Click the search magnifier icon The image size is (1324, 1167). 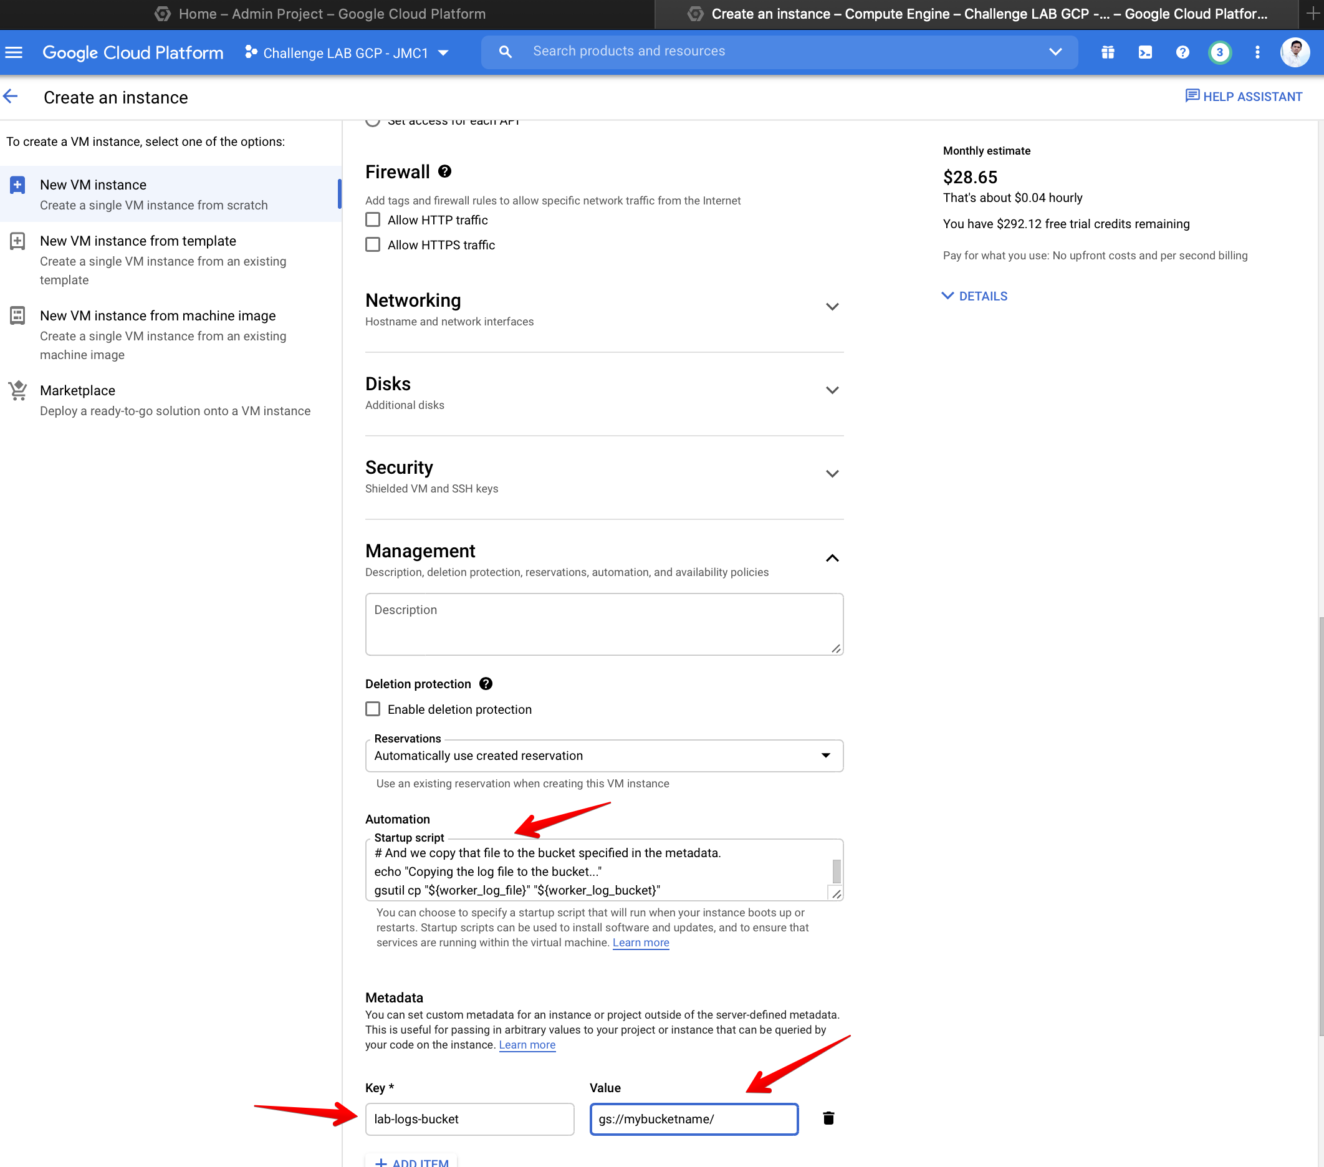pyautogui.click(x=506, y=51)
